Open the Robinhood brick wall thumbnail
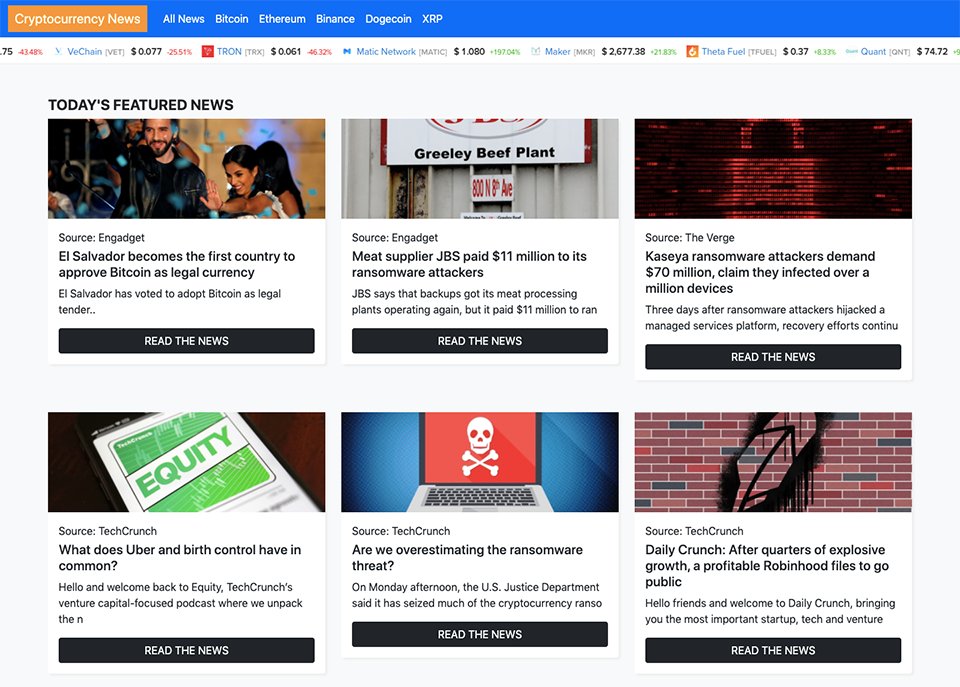Viewport: 960px width, 687px height. pyautogui.click(x=773, y=462)
